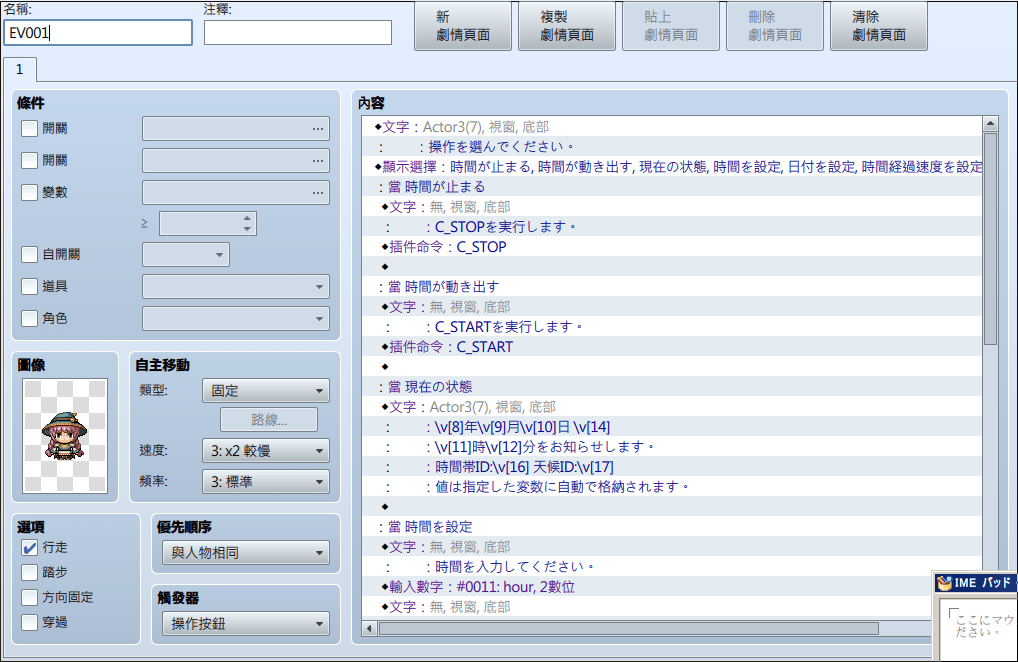Open the 頻率 frequency dropdown
The height and width of the screenshot is (662, 1018).
click(266, 482)
